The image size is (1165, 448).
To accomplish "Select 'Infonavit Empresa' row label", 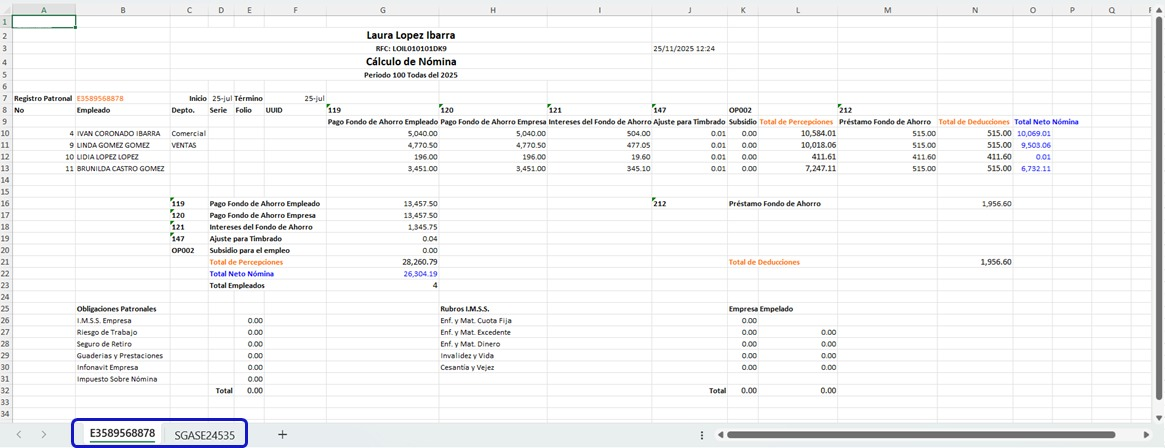I will pos(108,368).
